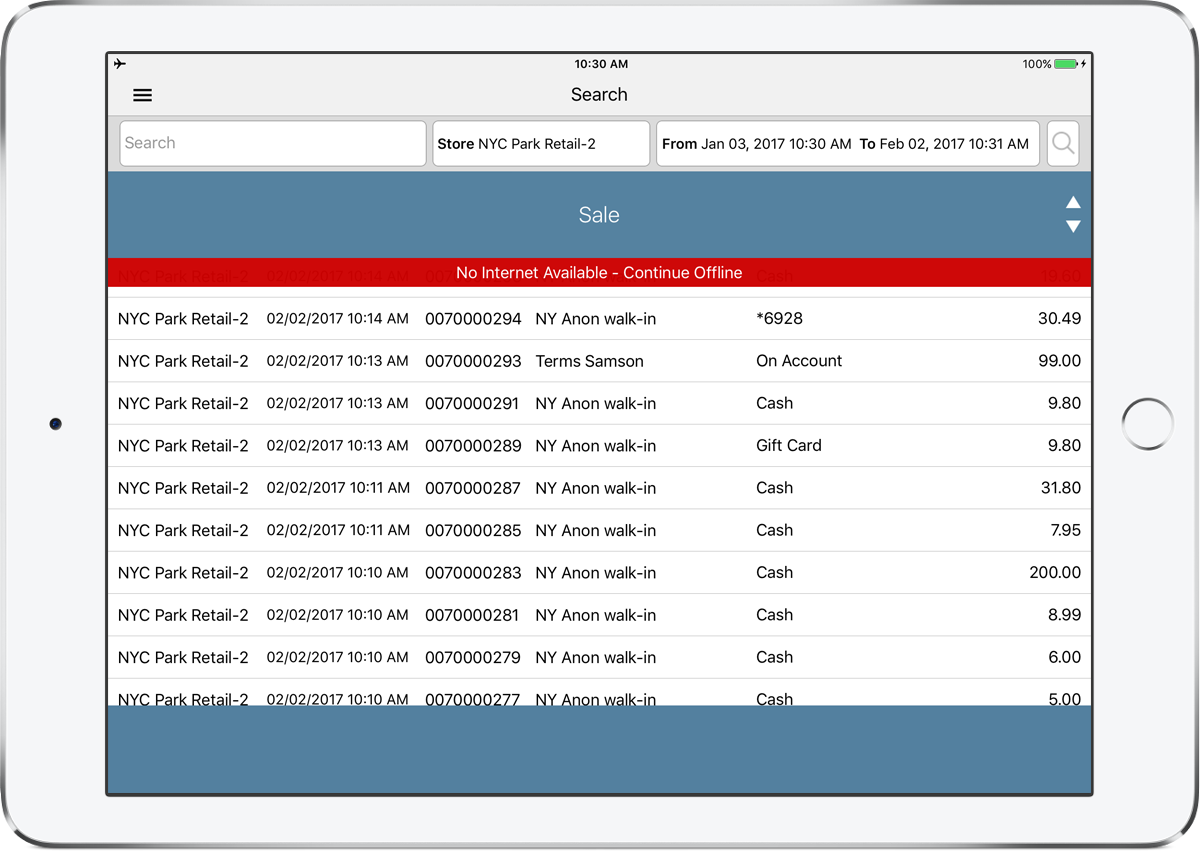Select transaction 0070000281
This screenshot has width=1200, height=851.
tap(599, 615)
